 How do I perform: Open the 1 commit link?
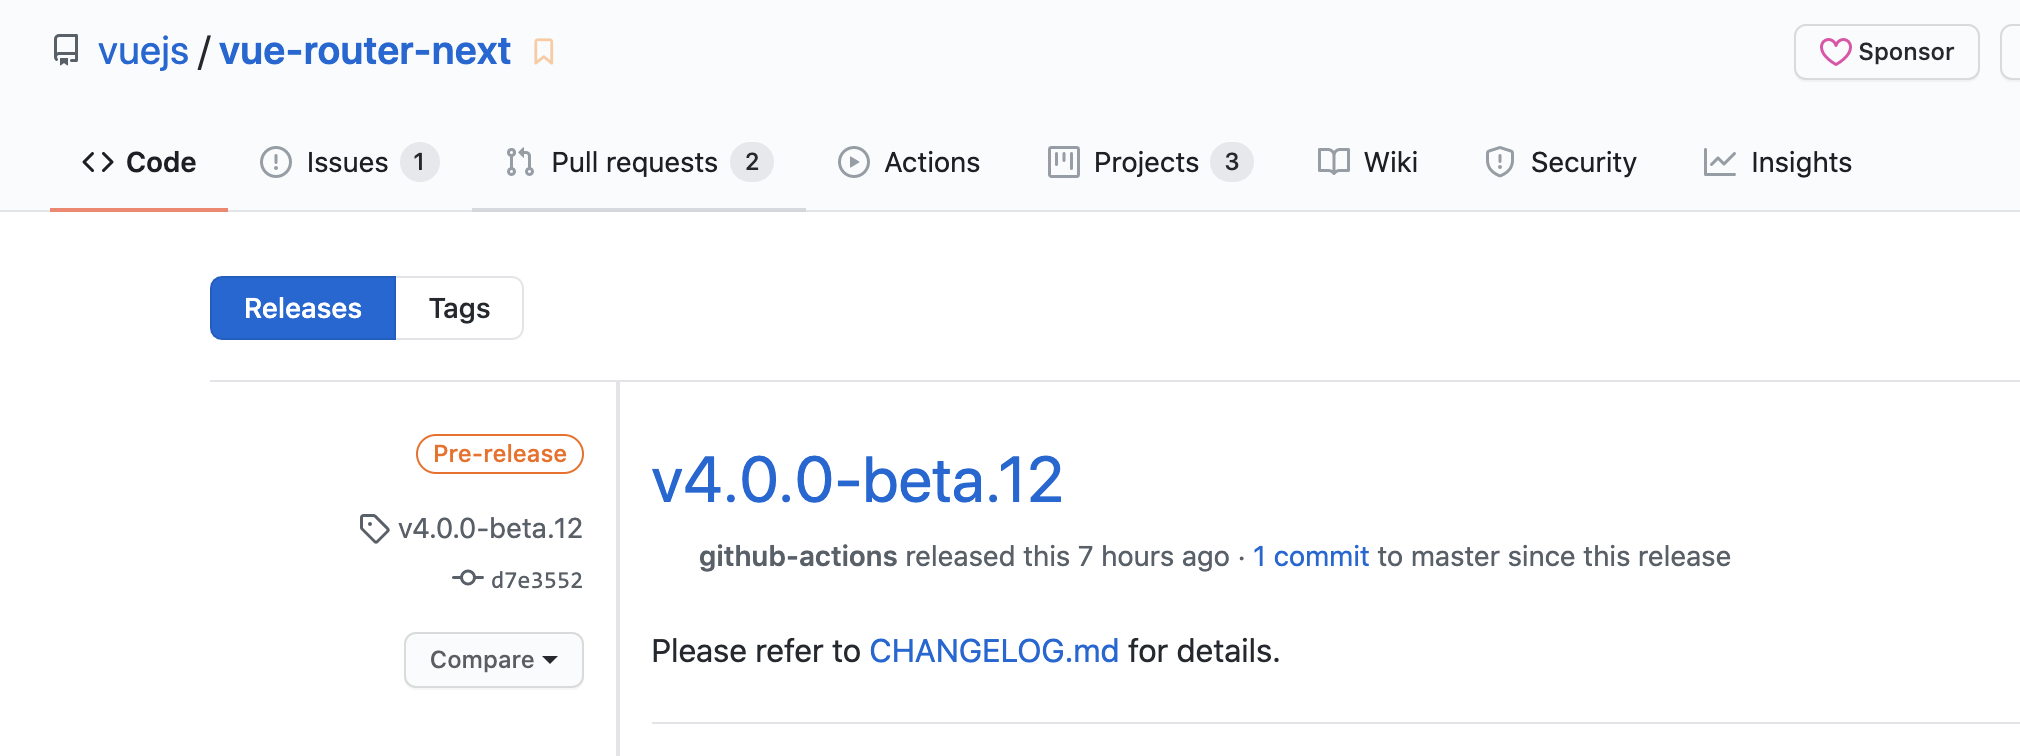click(1311, 556)
